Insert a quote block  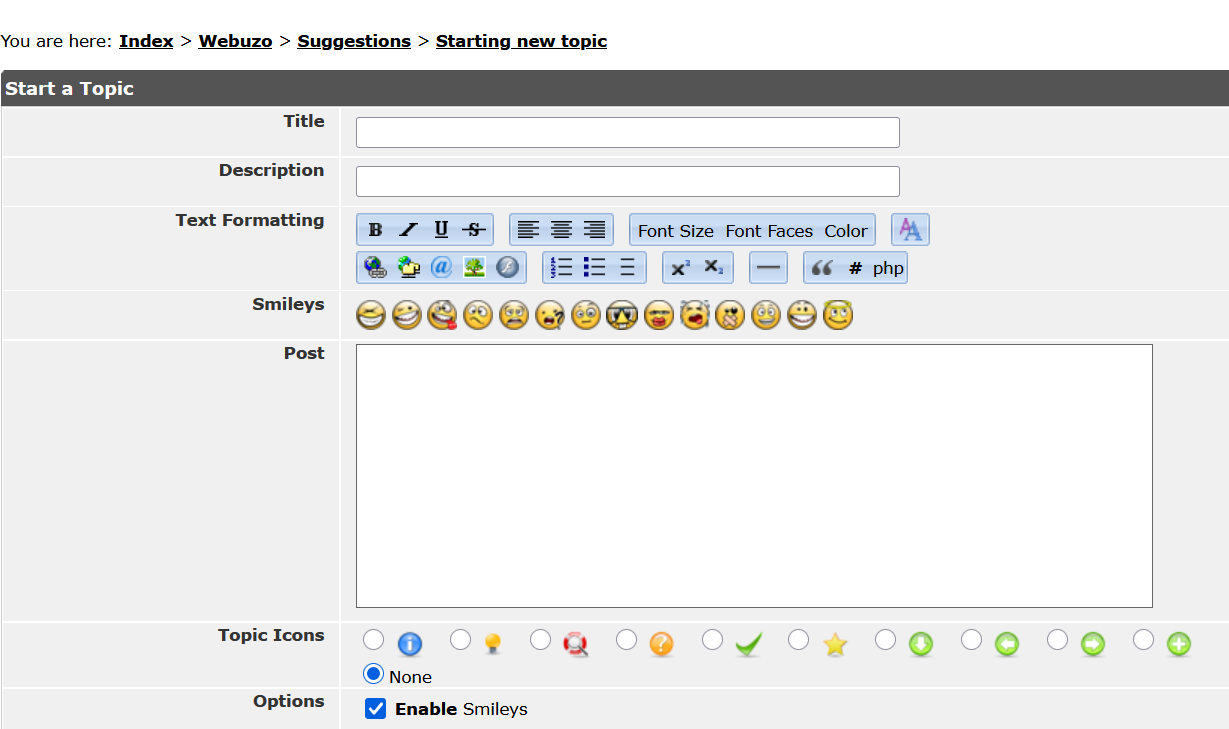[x=822, y=268]
